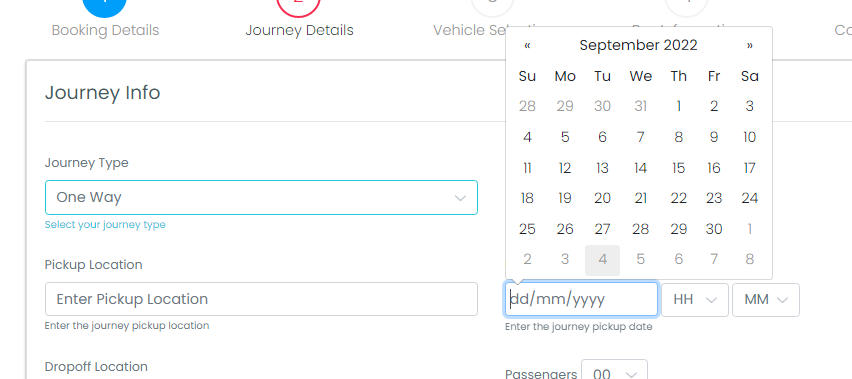Select August 28 in the calendar
The width and height of the screenshot is (852, 379).
(x=527, y=106)
